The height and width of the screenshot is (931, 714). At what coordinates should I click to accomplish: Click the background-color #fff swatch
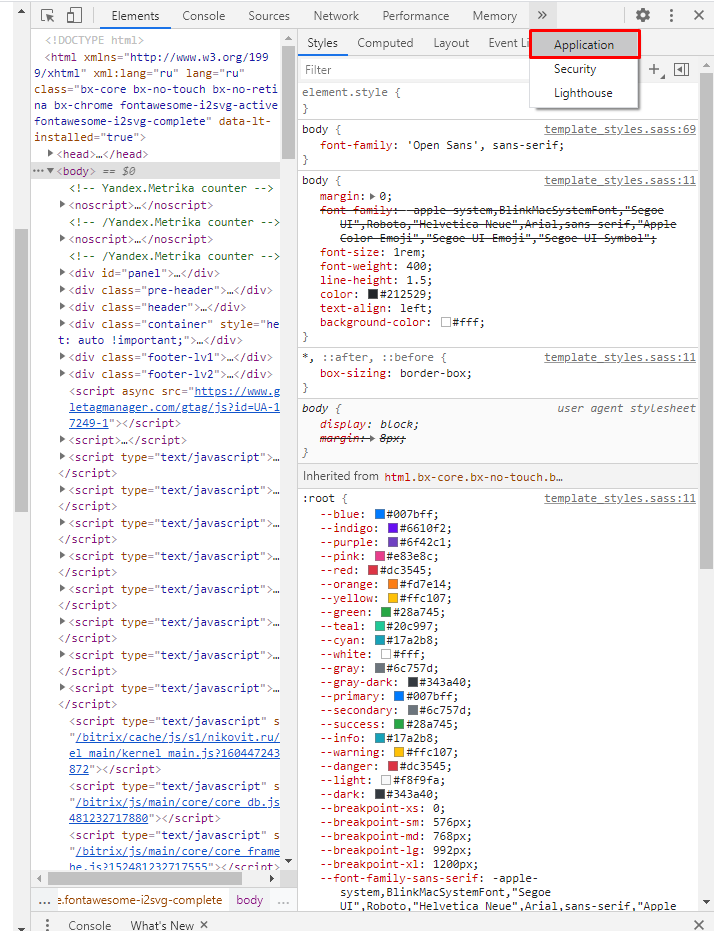tap(446, 322)
